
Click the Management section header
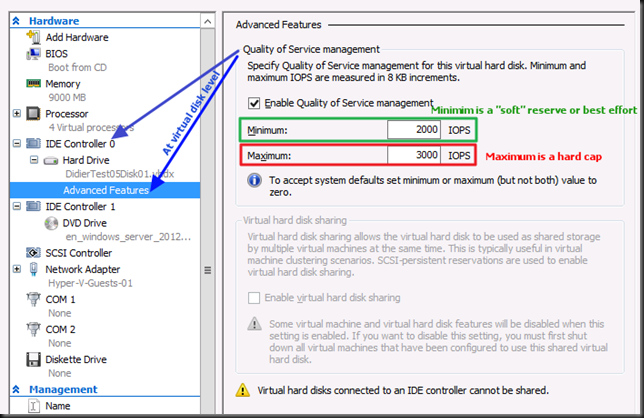(63, 389)
